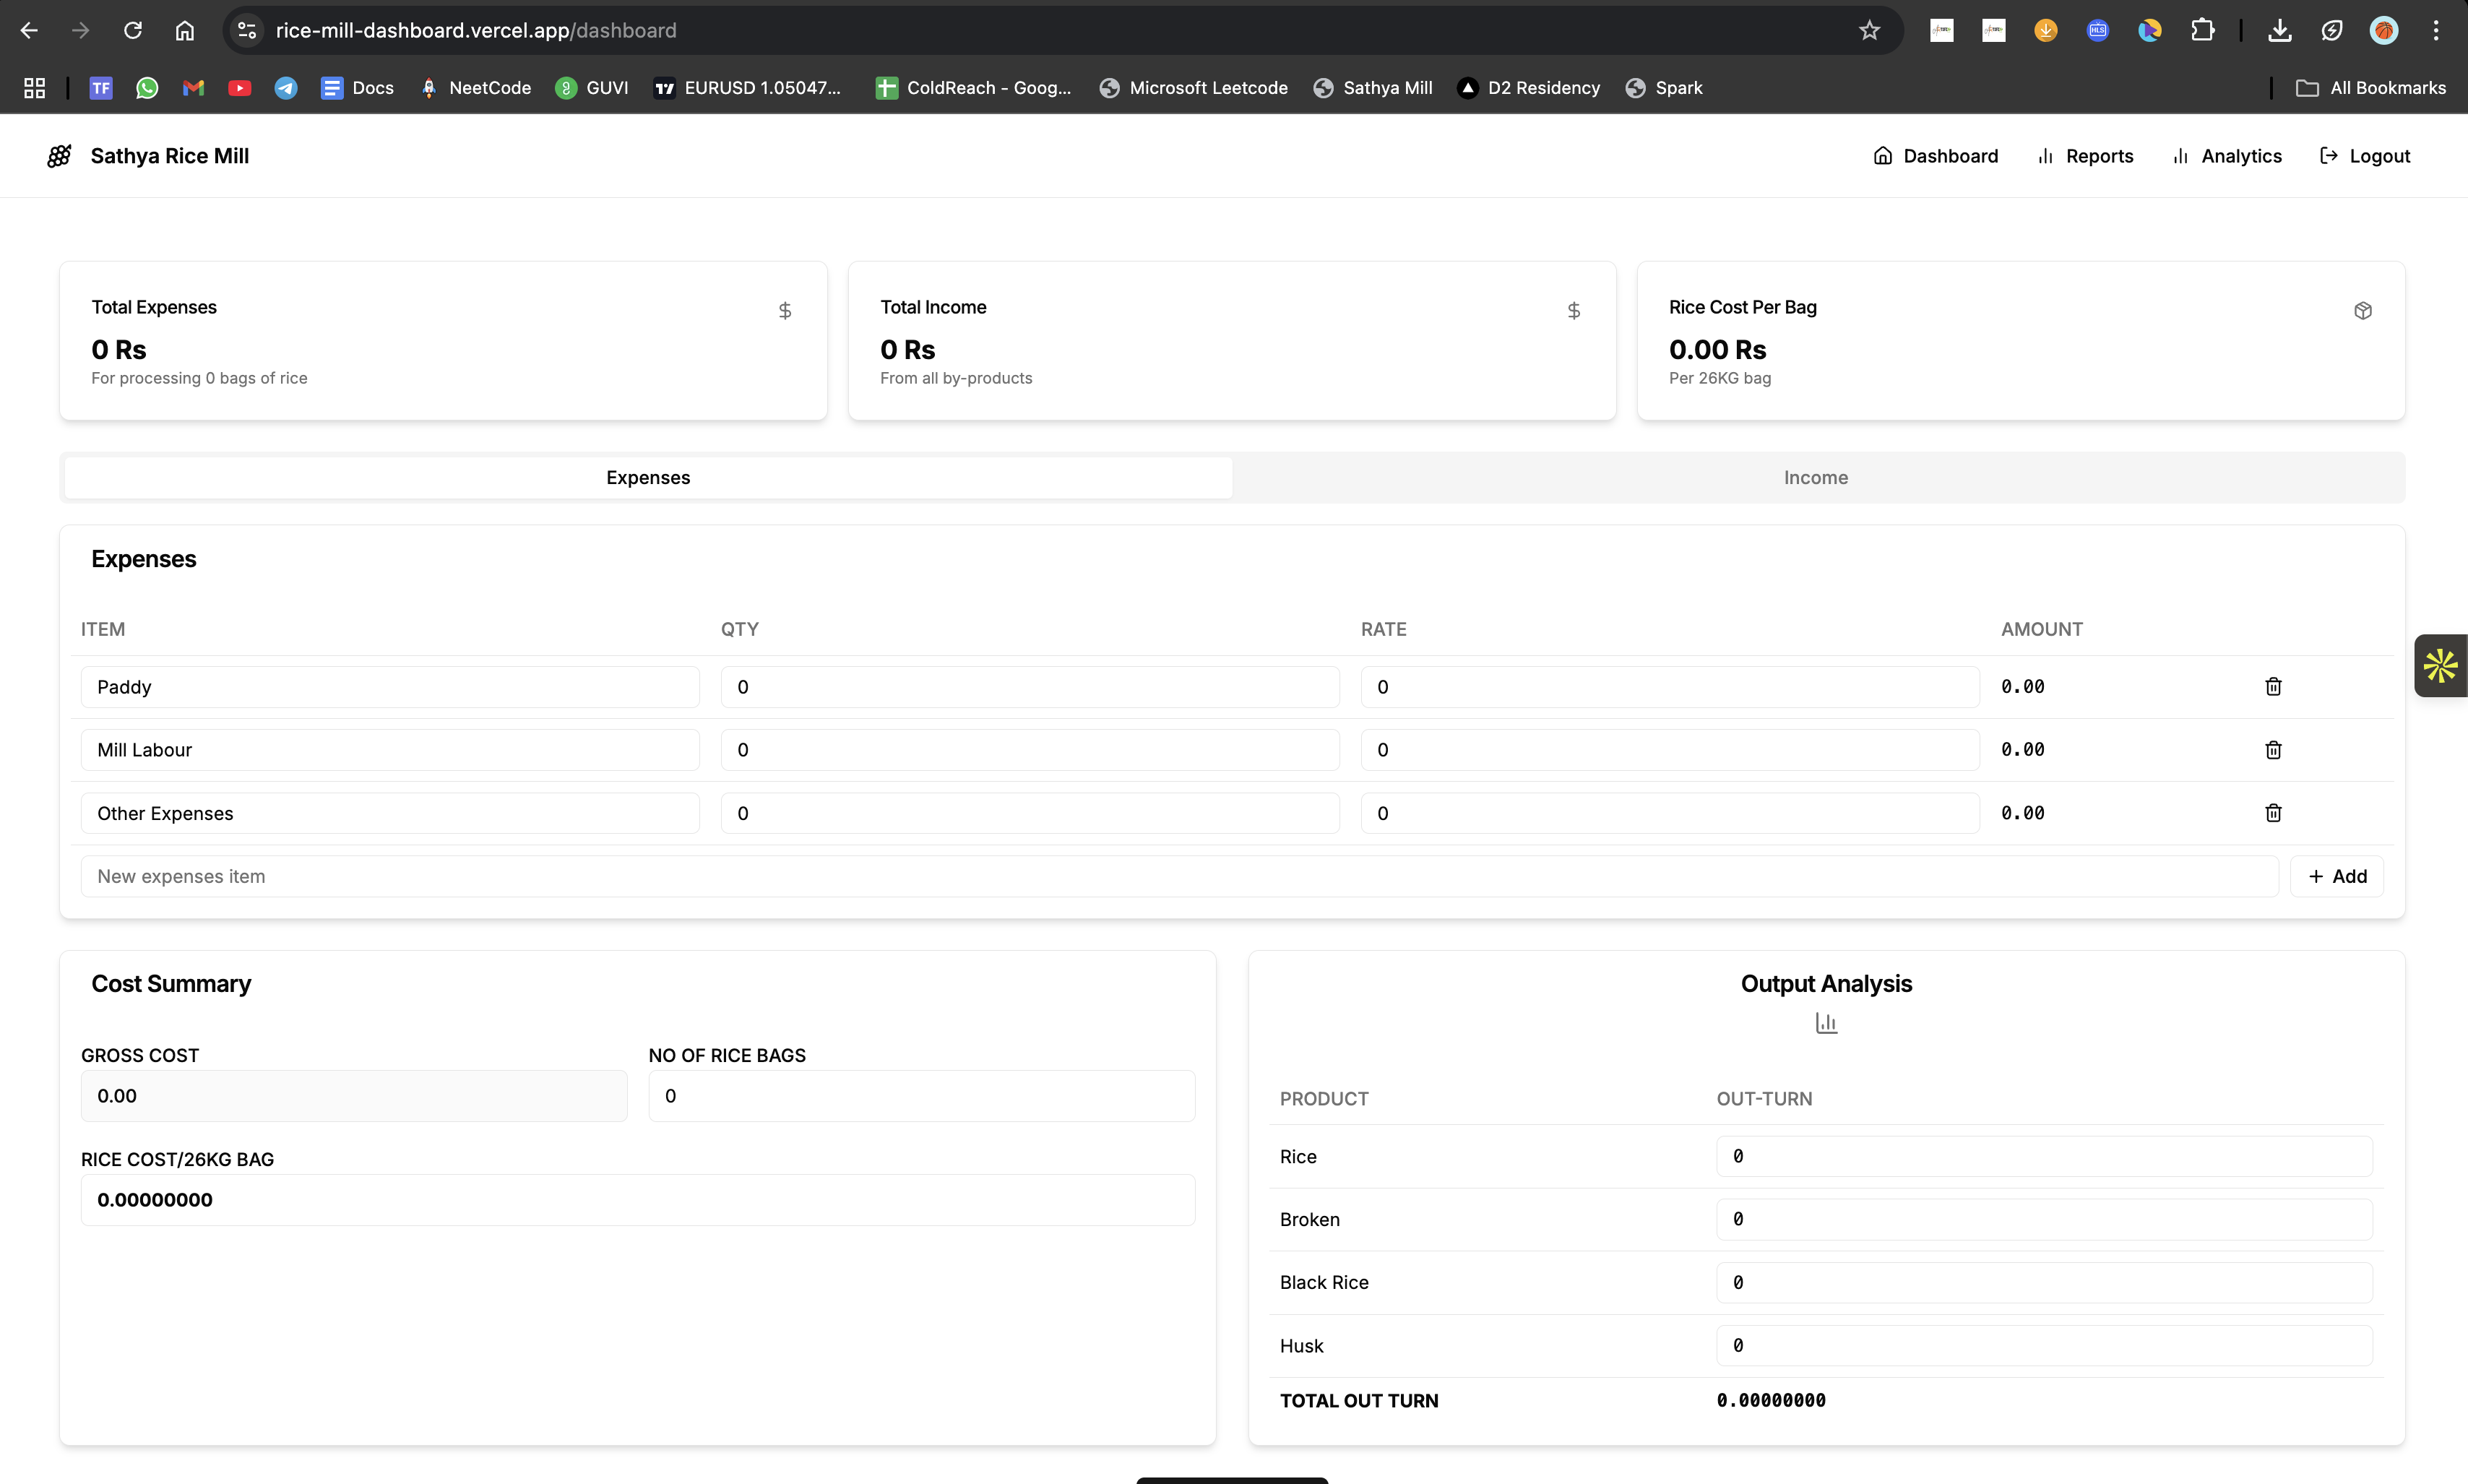
Task: Open the browser home page
Action: (184, 31)
